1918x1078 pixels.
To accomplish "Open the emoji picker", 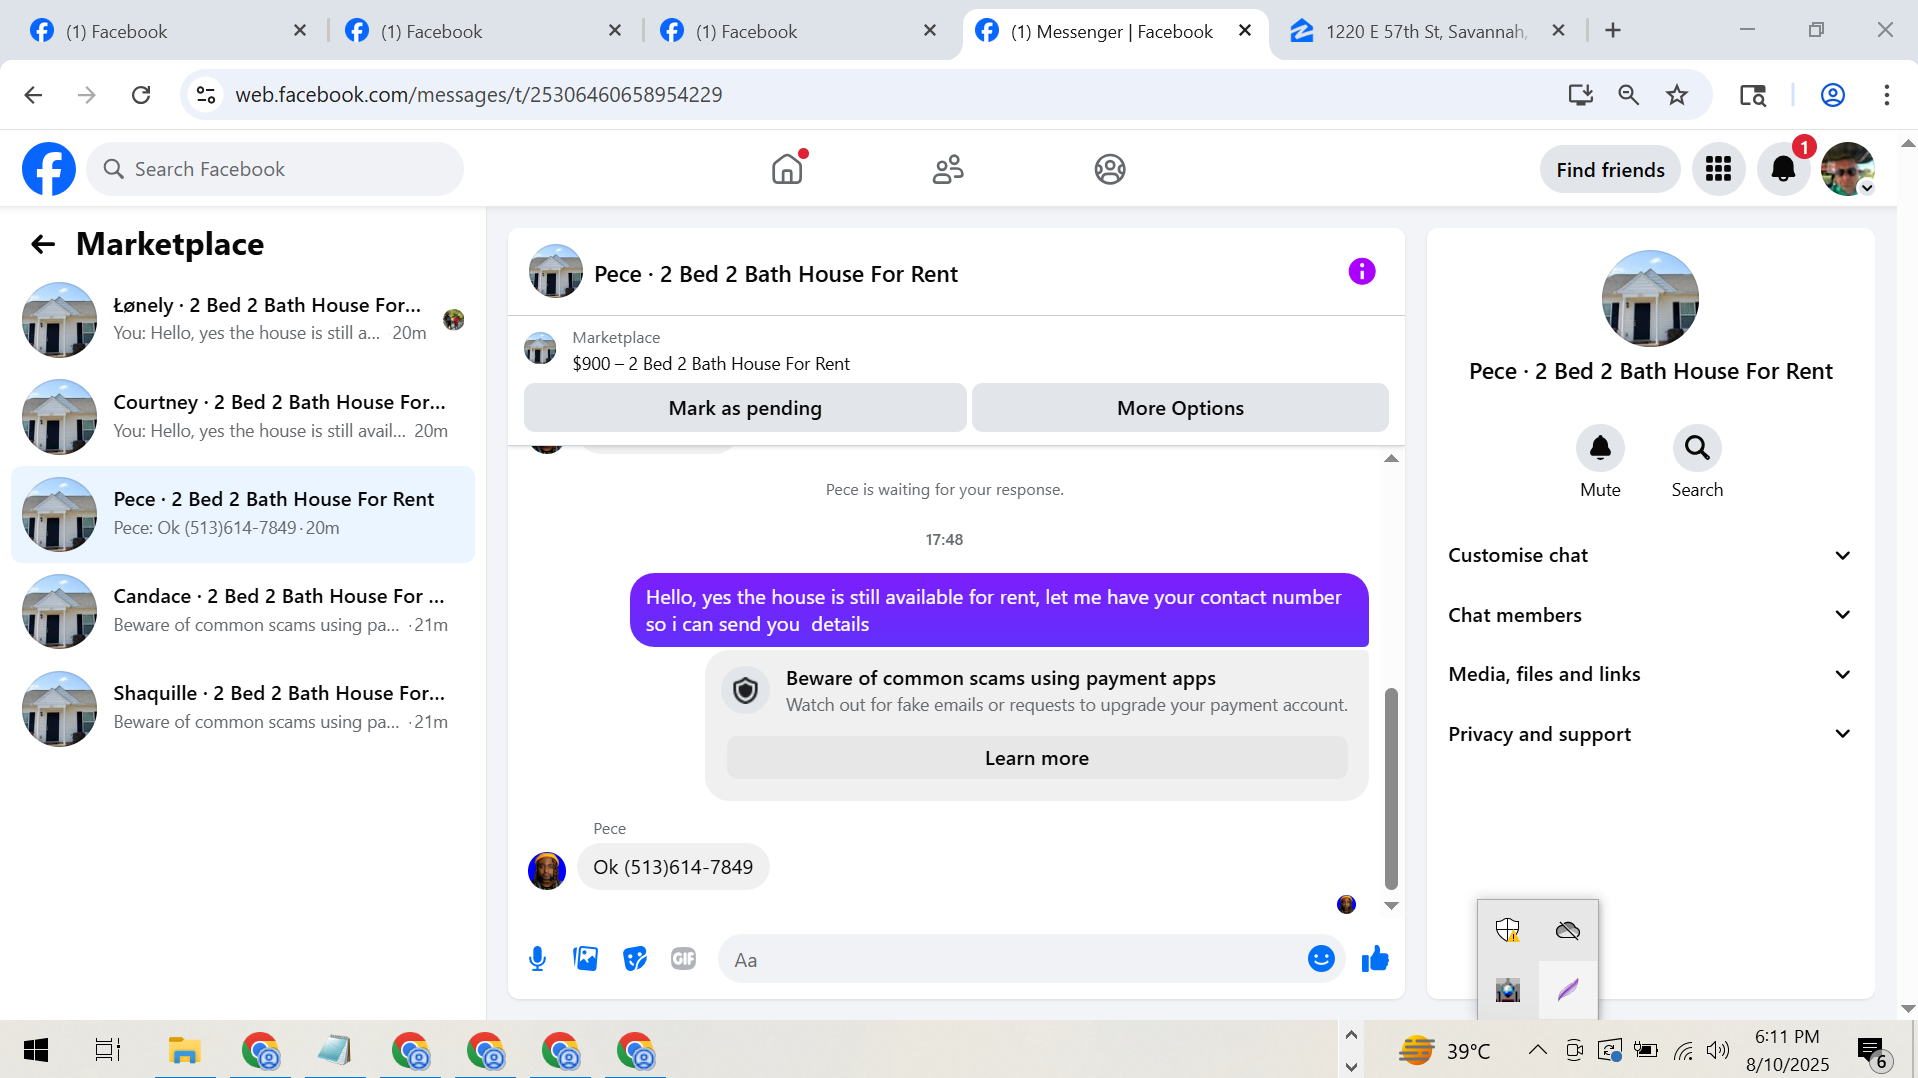I will pyautogui.click(x=1321, y=959).
